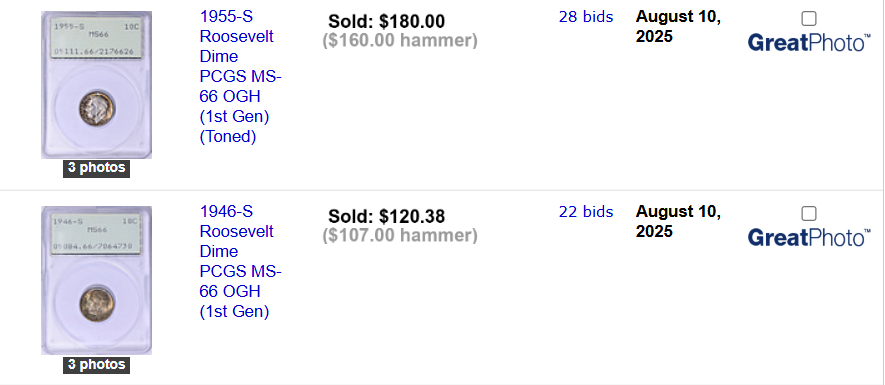Viewport: 885px width, 385px height.
Task: Open the 3 photos badge under the 1946-S dime
Action: [97, 365]
